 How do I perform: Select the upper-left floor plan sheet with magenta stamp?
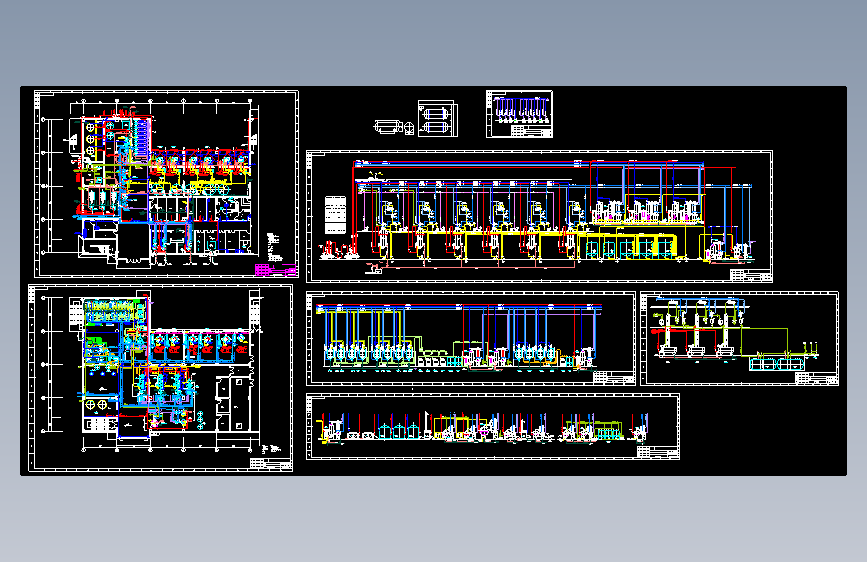click(166, 184)
